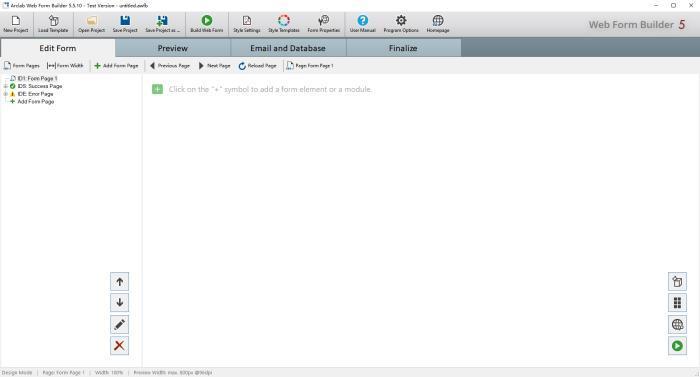Click Page: Form Page 1 in the status bar
Image resolution: width=700 pixels, height=377 pixels.
point(63,373)
